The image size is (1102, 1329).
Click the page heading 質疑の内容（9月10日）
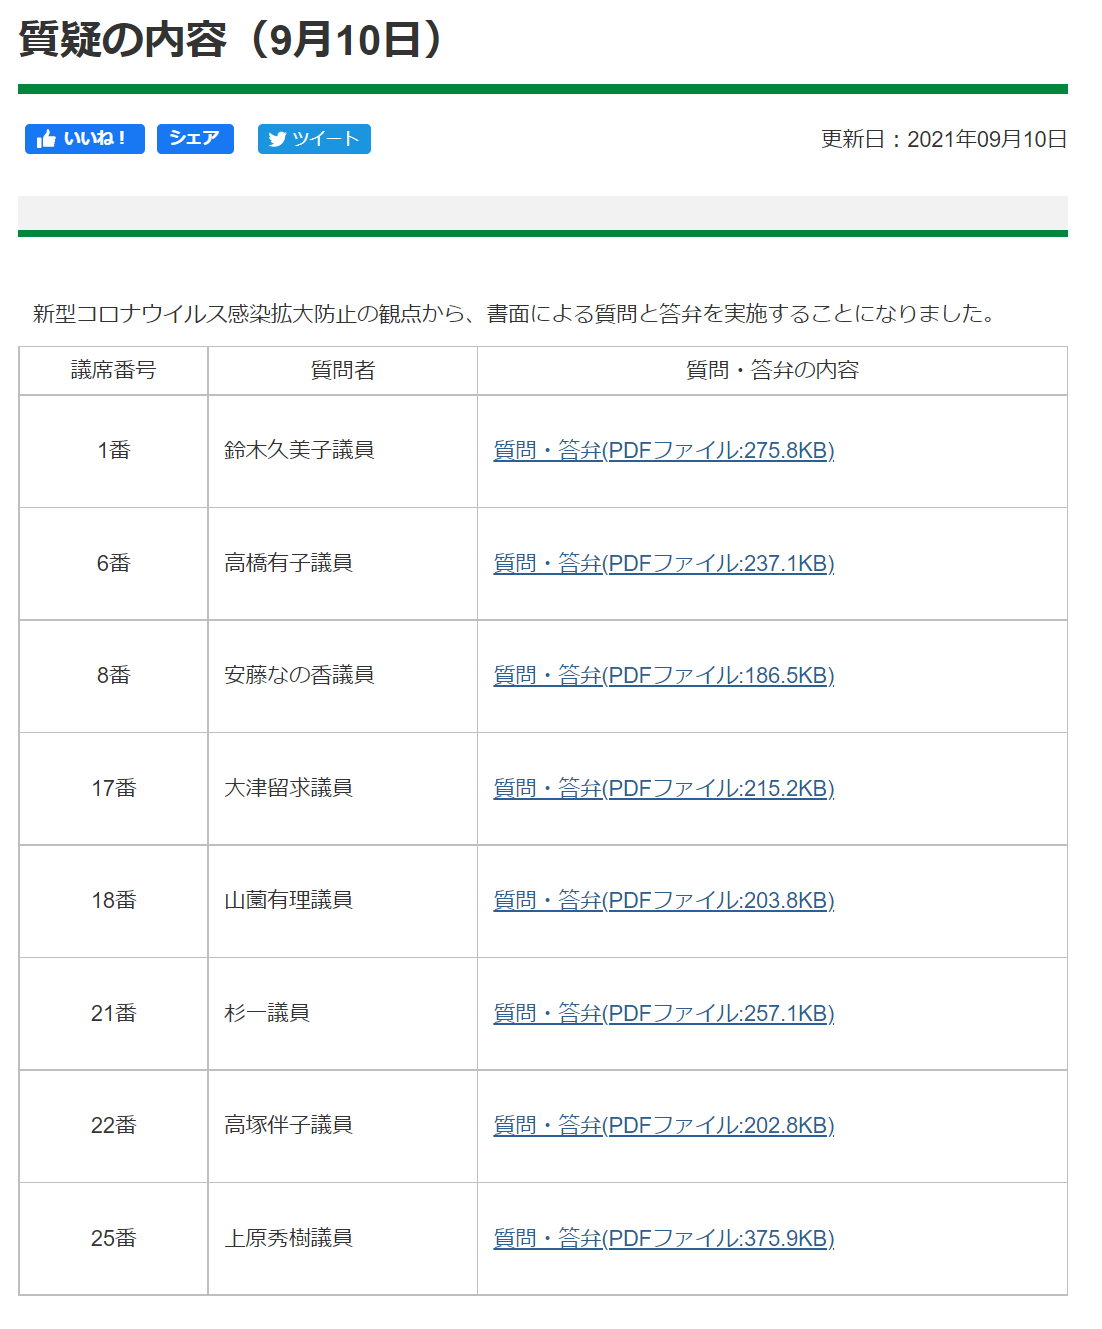click(x=232, y=40)
